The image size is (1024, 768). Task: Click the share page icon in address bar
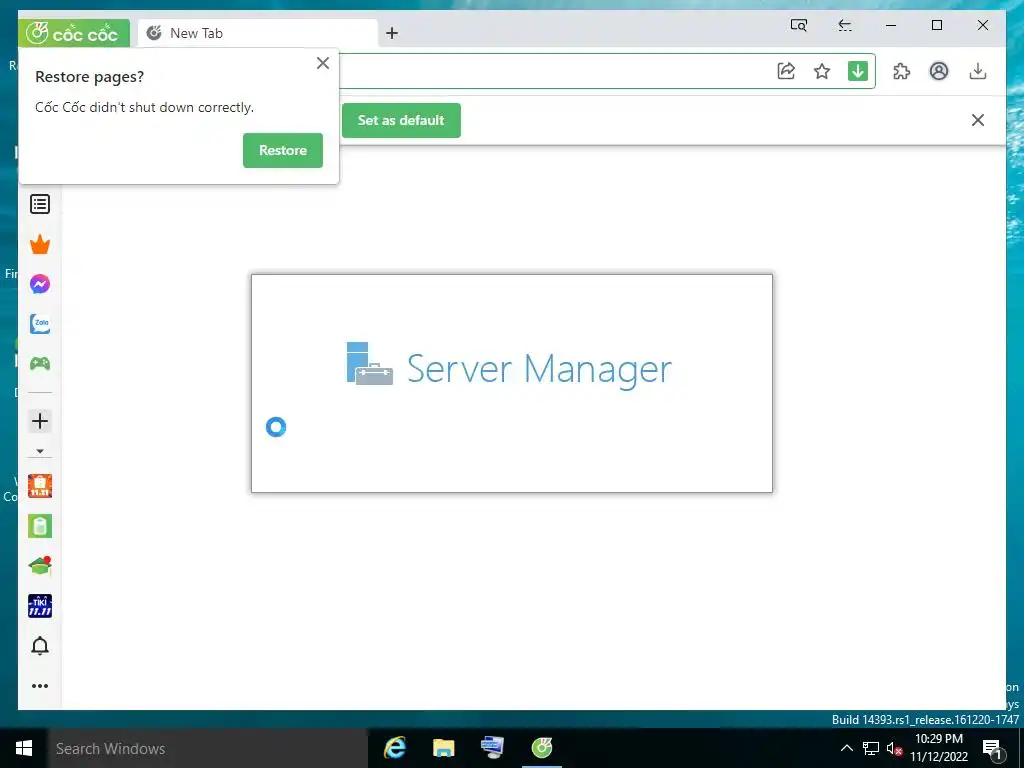(786, 71)
